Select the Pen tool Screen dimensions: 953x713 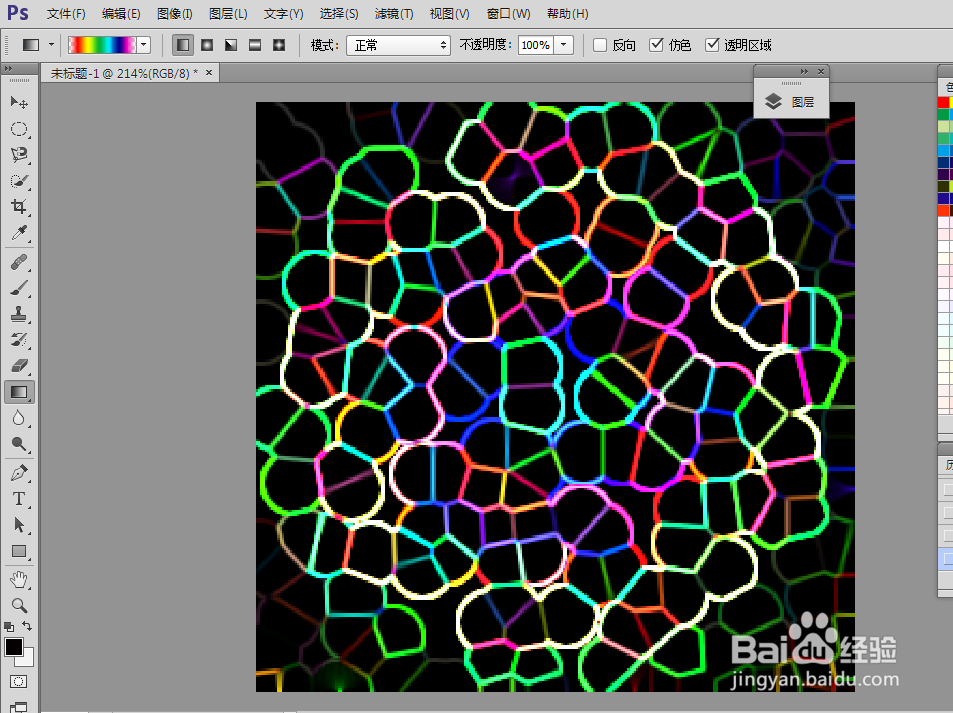coord(19,473)
